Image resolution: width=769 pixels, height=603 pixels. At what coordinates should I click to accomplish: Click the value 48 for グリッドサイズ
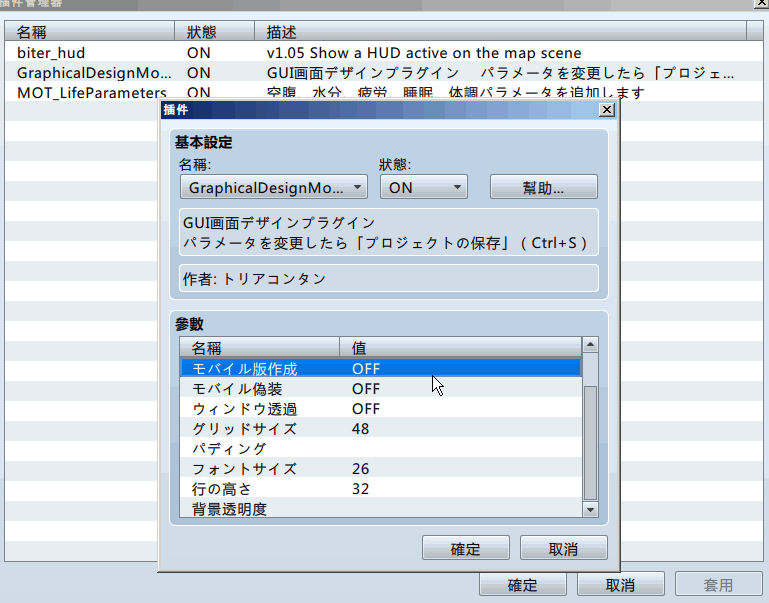tap(360, 429)
